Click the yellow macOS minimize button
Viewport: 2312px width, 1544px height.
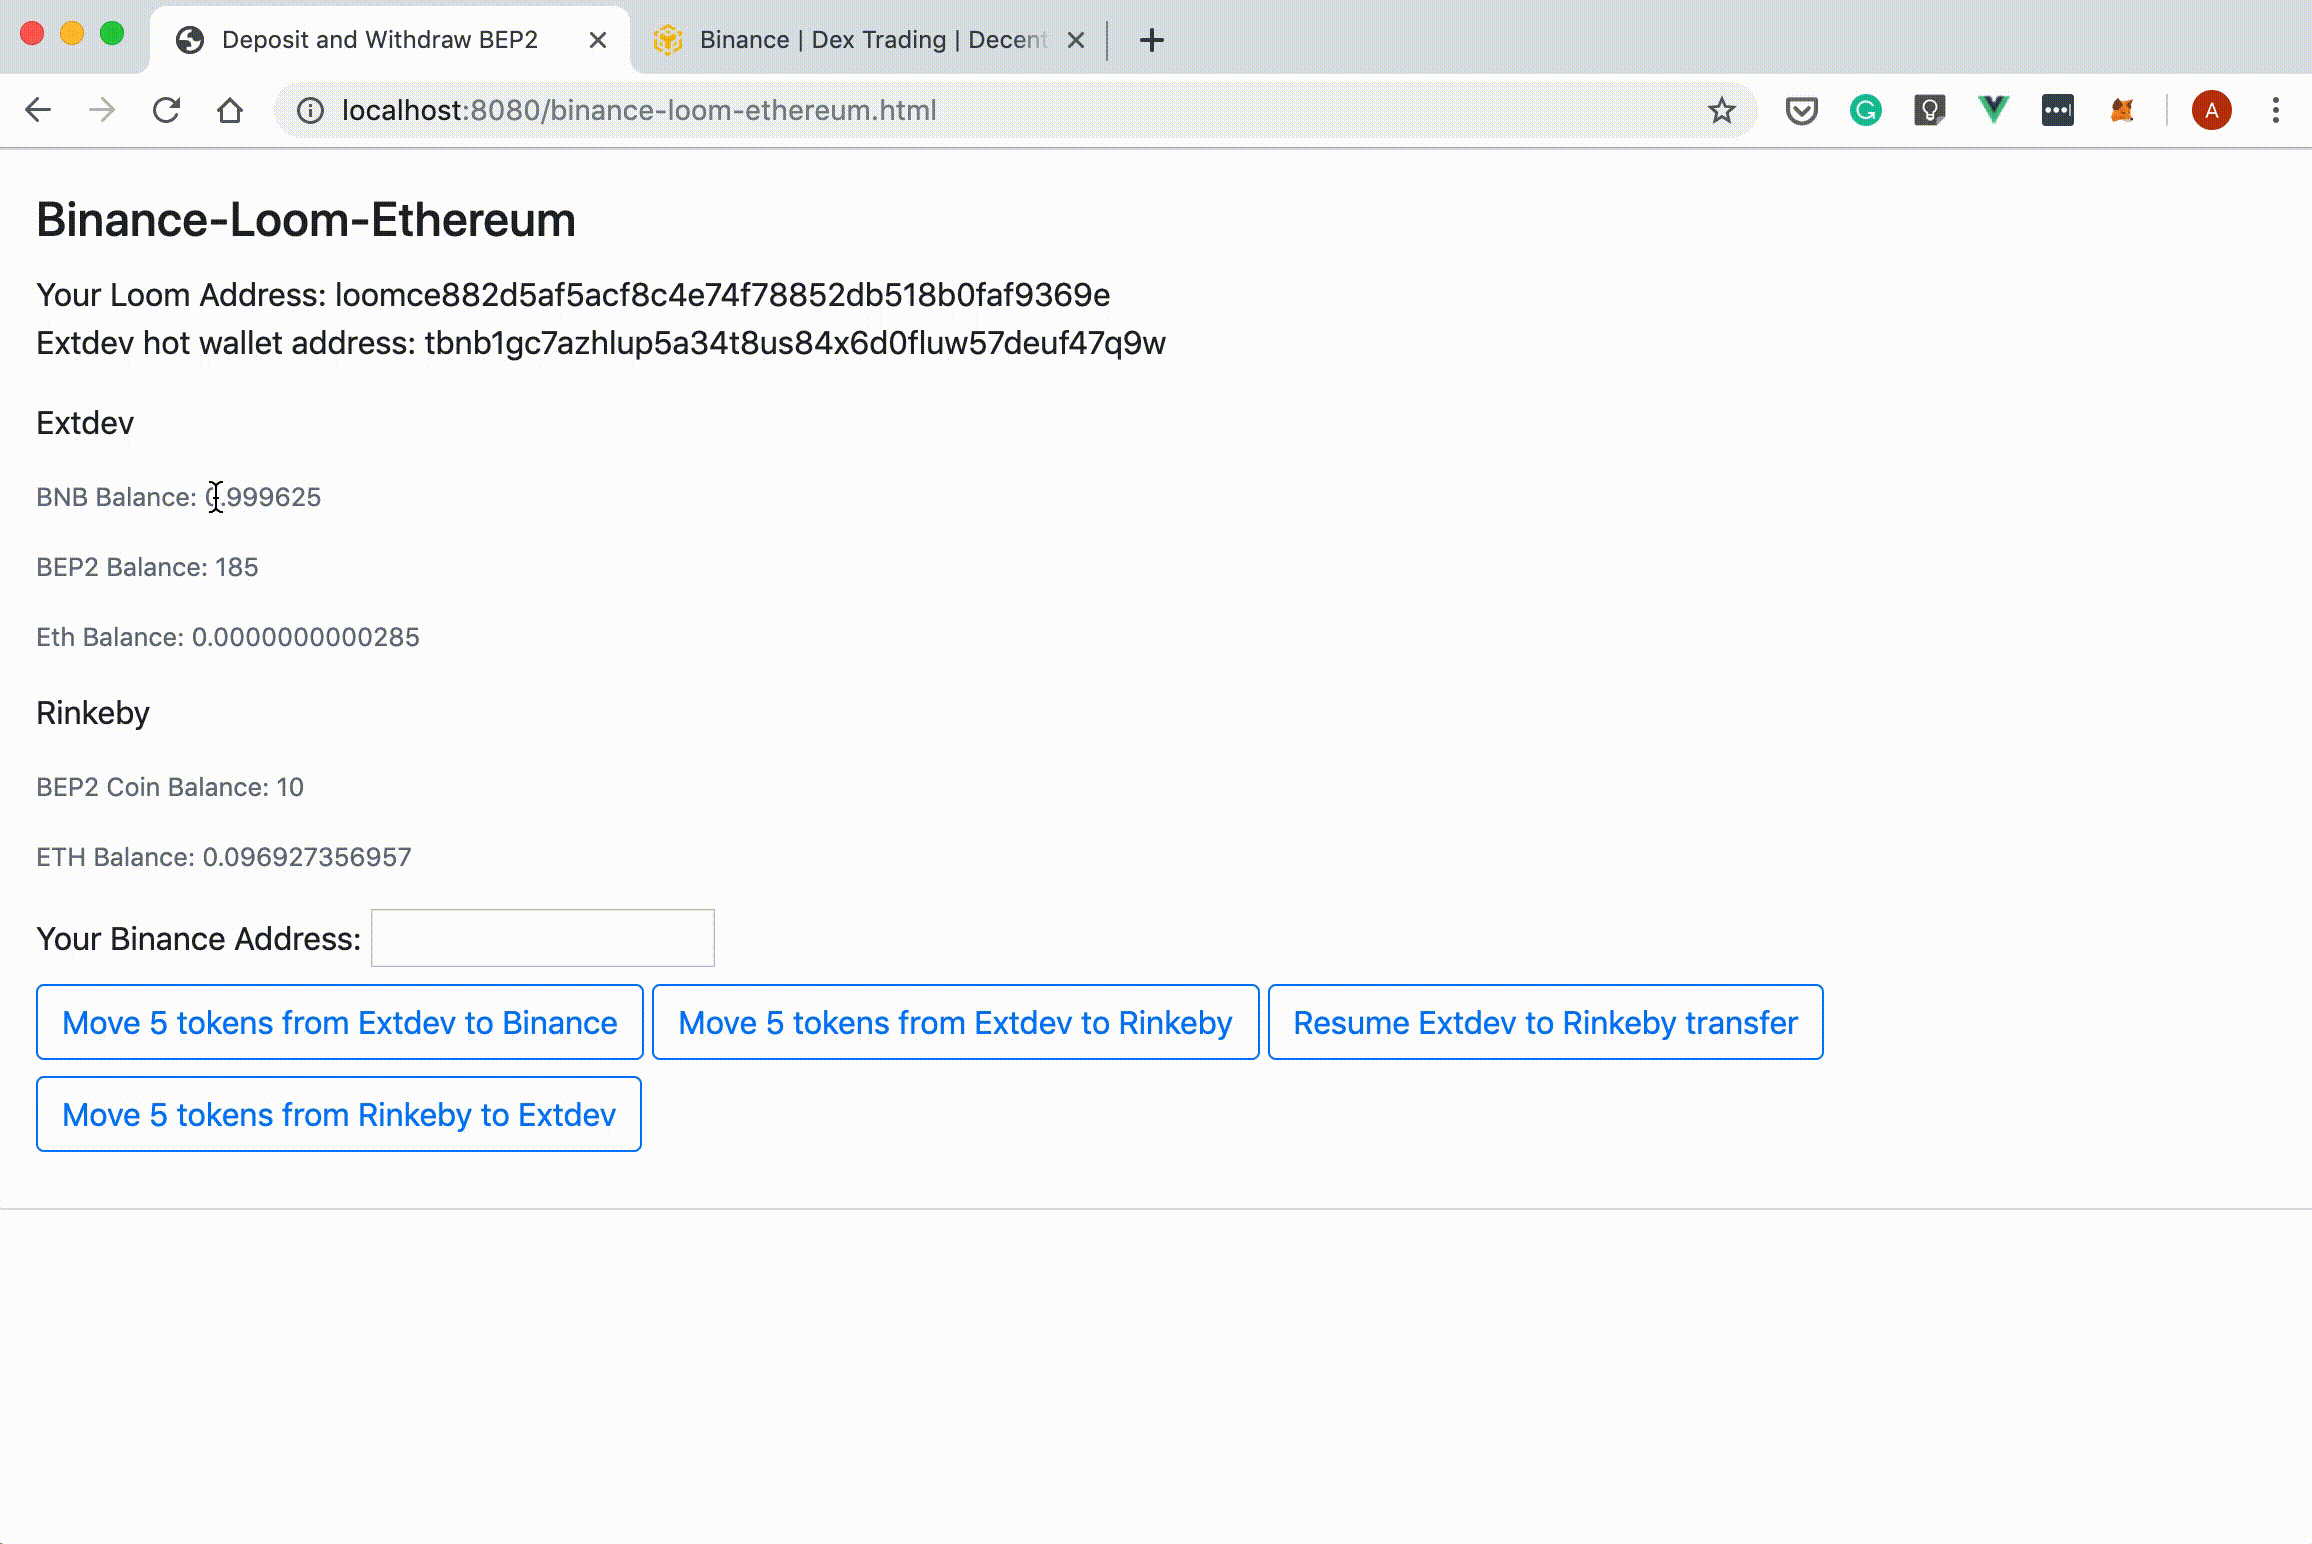point(72,34)
